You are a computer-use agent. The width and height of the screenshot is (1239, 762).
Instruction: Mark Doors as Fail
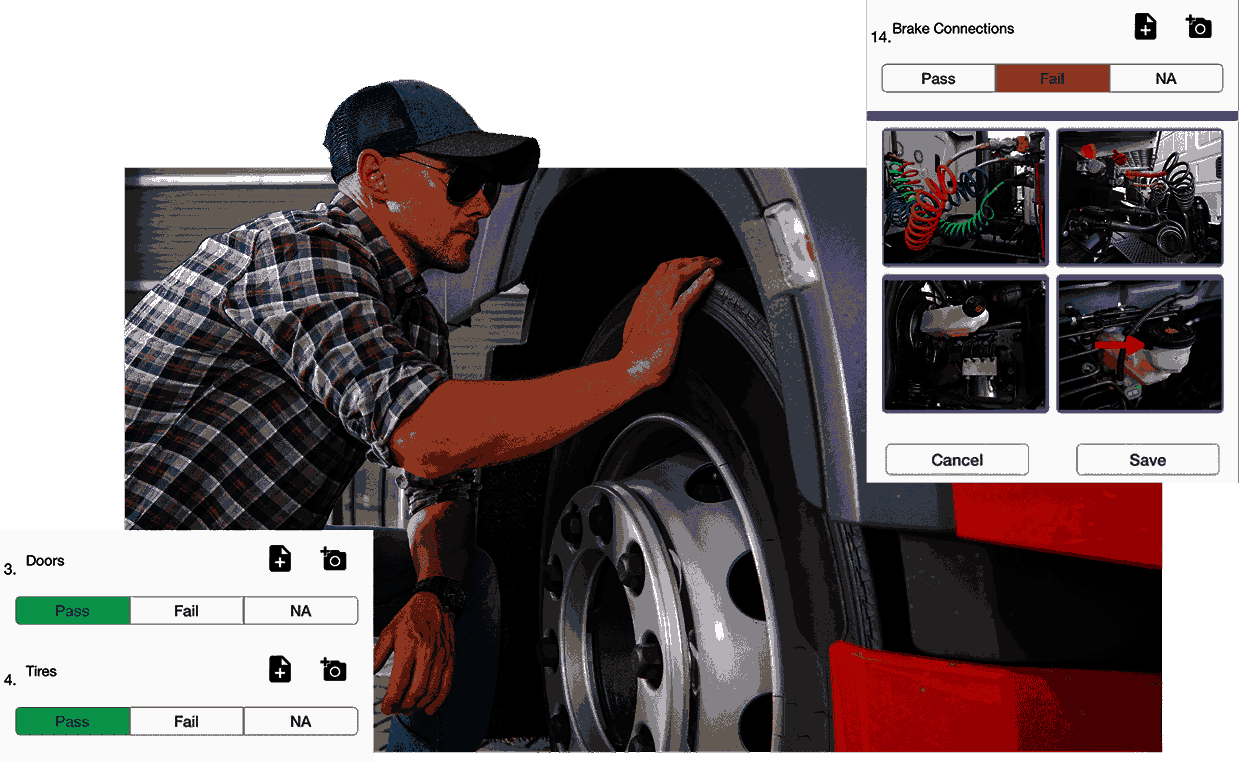[186, 610]
